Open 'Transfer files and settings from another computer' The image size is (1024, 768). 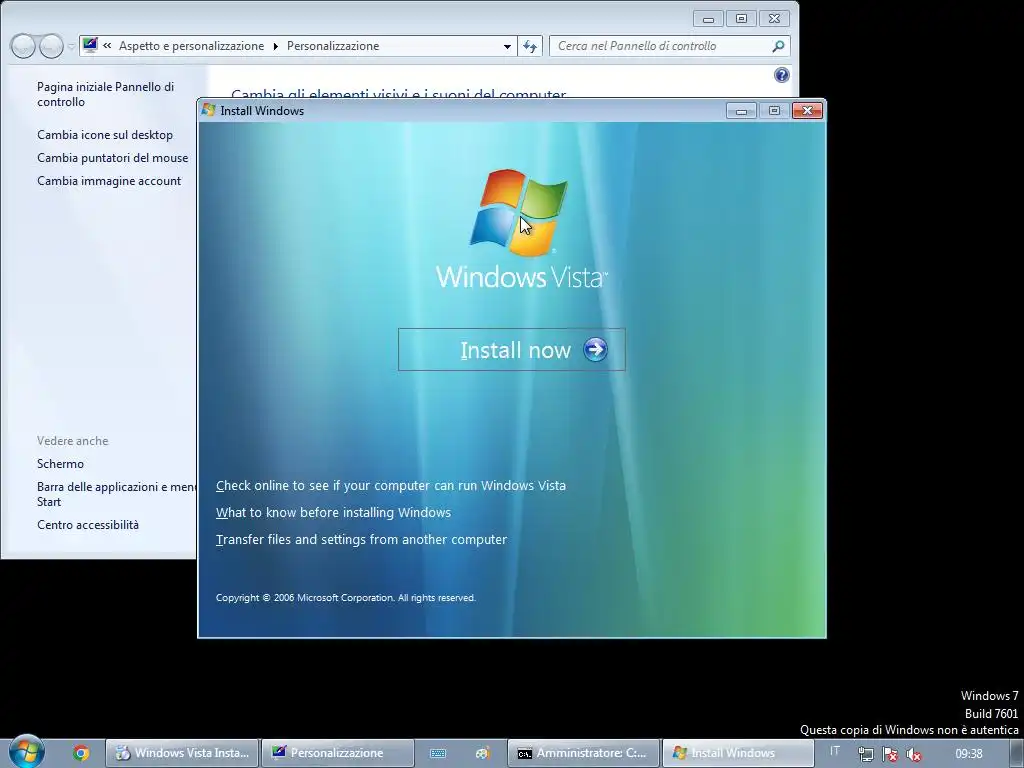point(361,539)
